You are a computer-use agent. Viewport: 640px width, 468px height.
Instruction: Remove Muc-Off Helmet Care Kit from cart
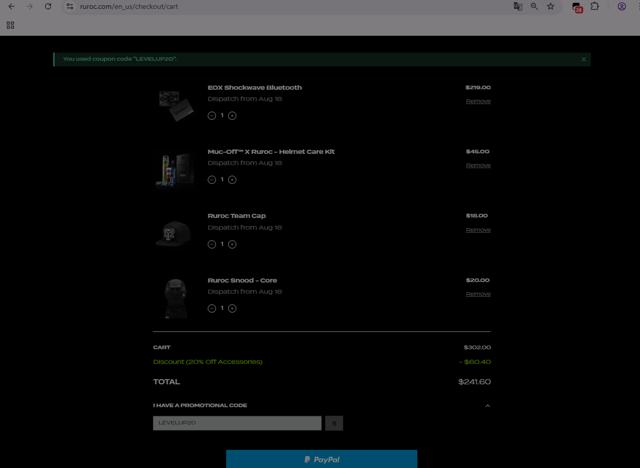pos(478,165)
